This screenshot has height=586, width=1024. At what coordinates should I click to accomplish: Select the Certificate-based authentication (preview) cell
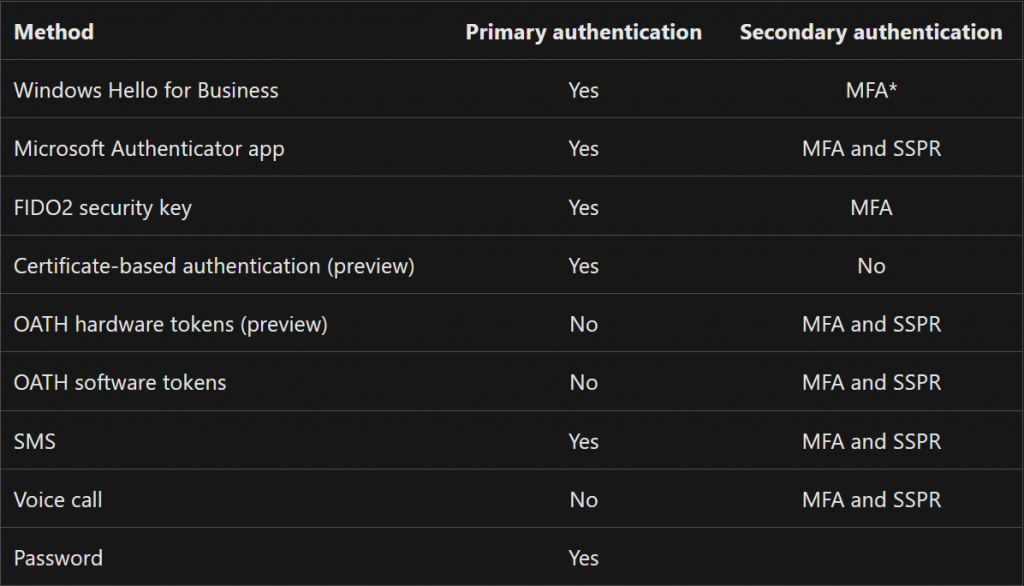click(214, 266)
